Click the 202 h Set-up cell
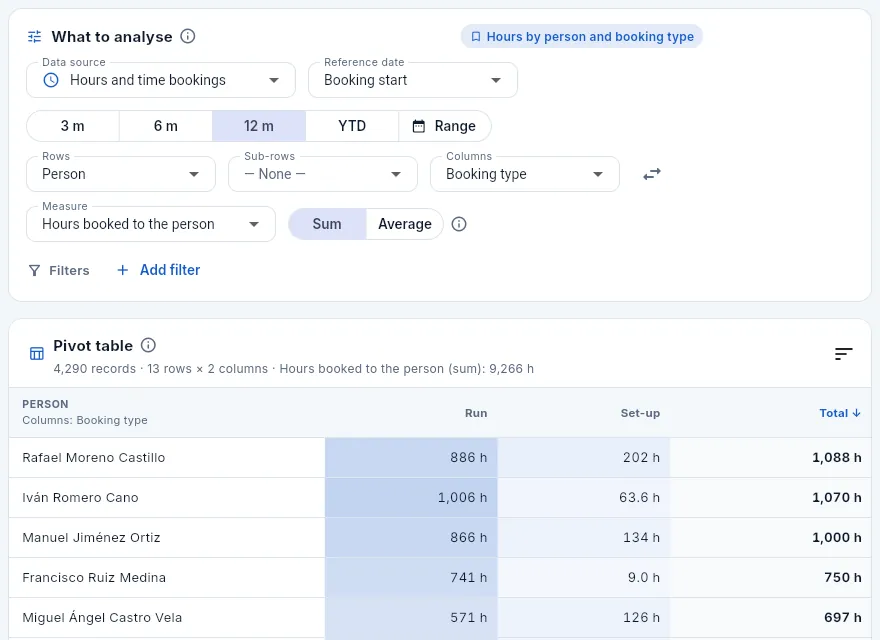 (x=584, y=458)
